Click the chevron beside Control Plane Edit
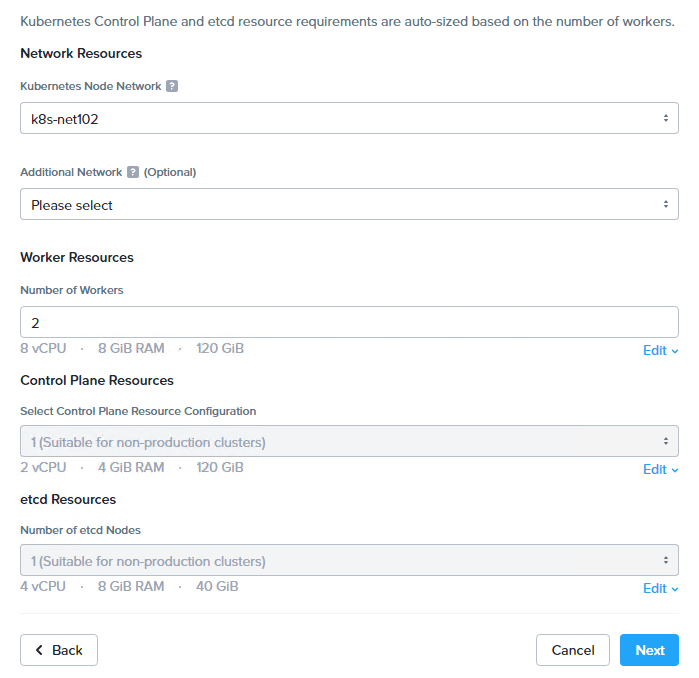Screen dimensions: 699x678 [x=675, y=470]
